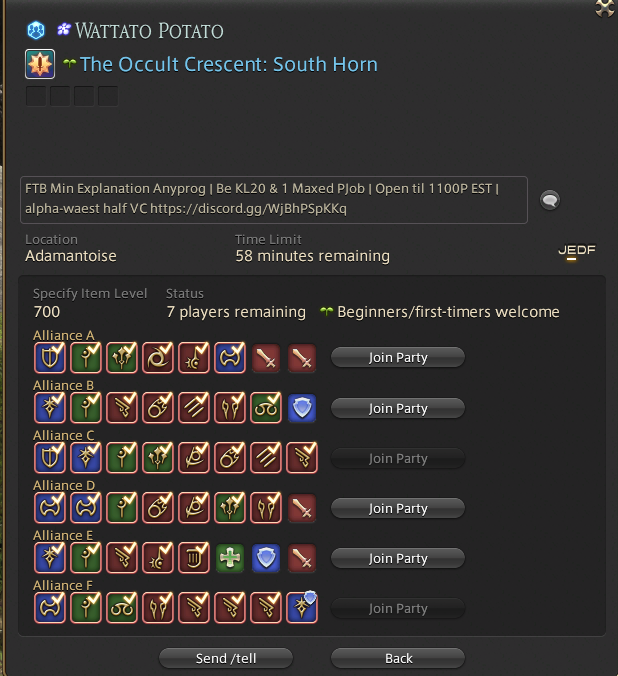Viewport: 618px width, 676px height.
Task: Open the comment speech bubble icon
Action: 550,200
